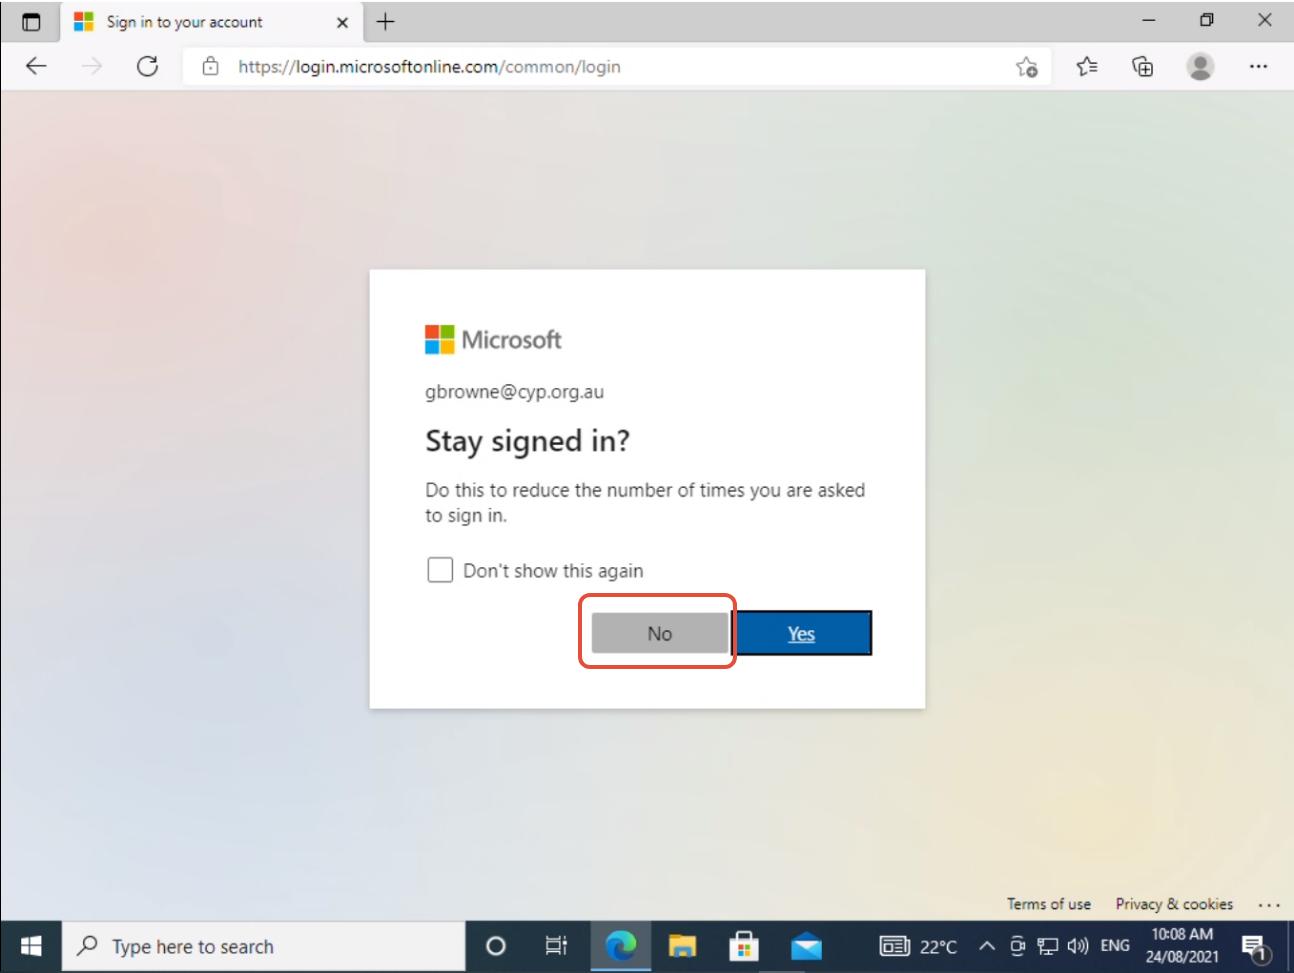The height and width of the screenshot is (973, 1294).
Task: Choose No to stay signed out
Action: pyautogui.click(x=660, y=633)
